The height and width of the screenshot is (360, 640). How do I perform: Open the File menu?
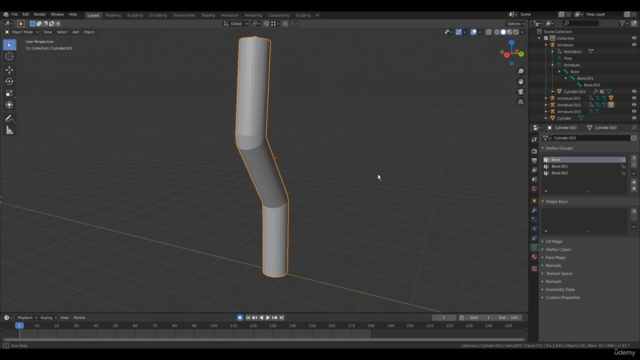coord(15,14)
